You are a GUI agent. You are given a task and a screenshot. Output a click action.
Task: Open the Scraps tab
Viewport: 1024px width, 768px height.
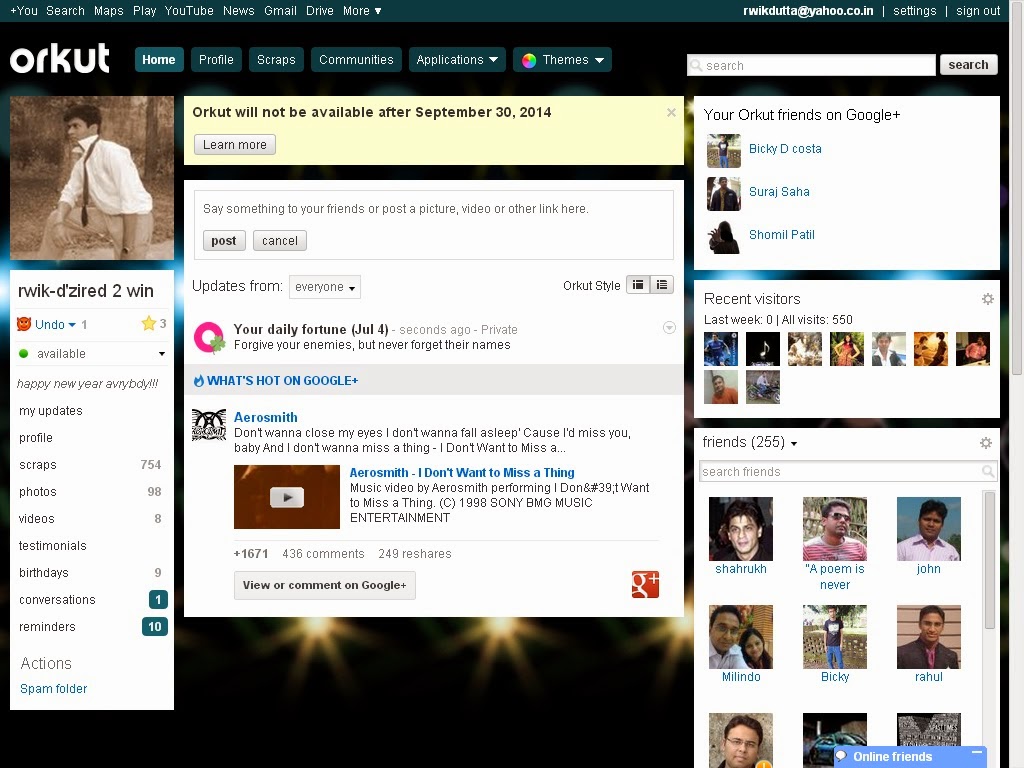[276, 59]
